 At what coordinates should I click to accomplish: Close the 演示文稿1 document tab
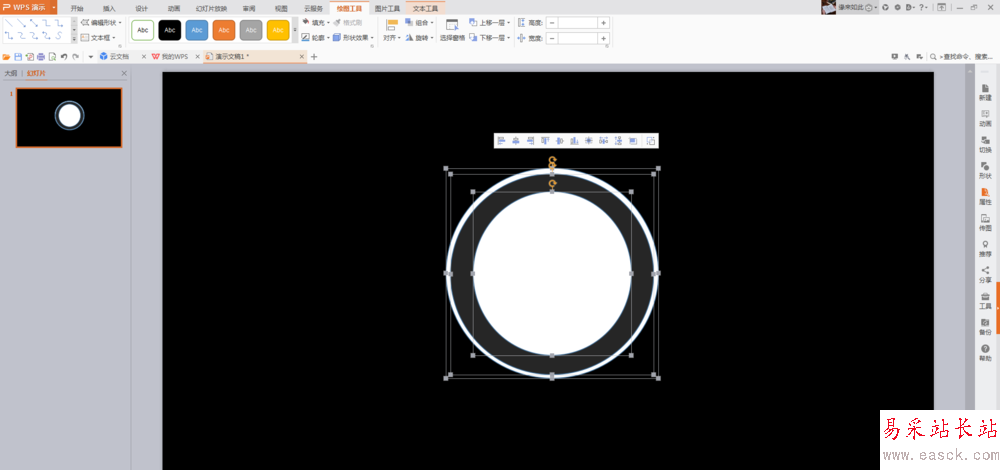click(x=302, y=57)
